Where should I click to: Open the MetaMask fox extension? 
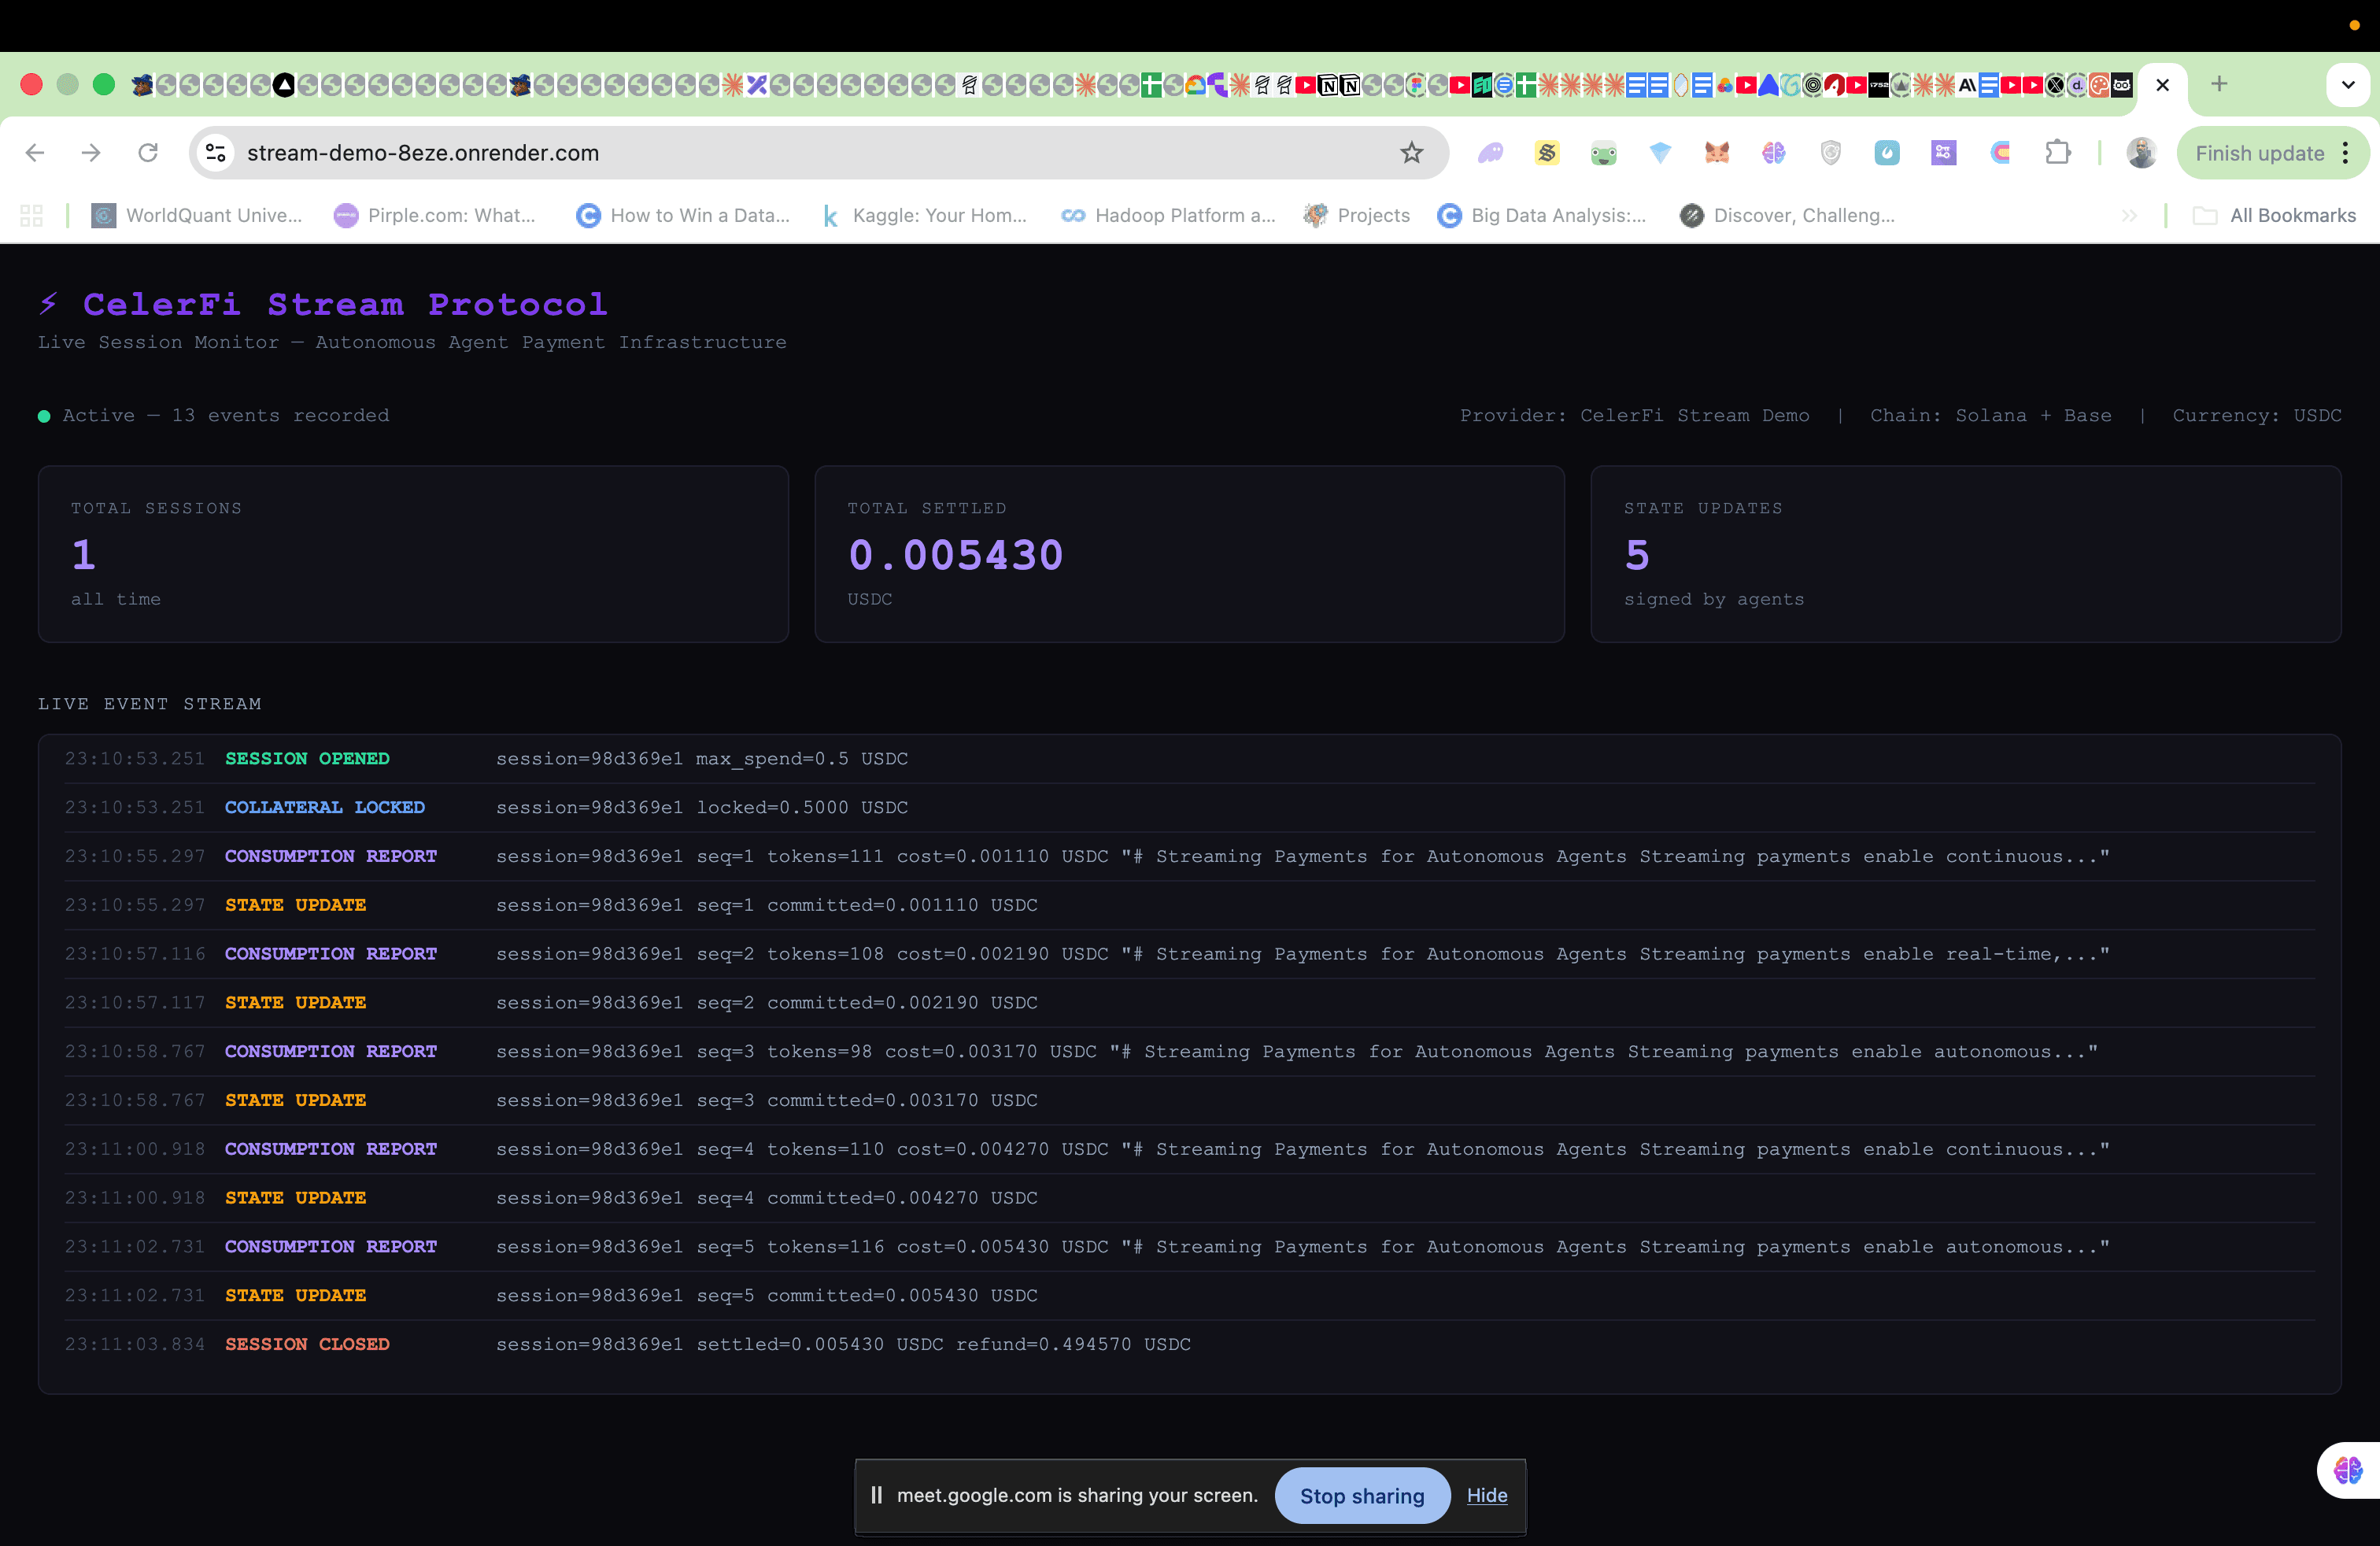(1717, 152)
